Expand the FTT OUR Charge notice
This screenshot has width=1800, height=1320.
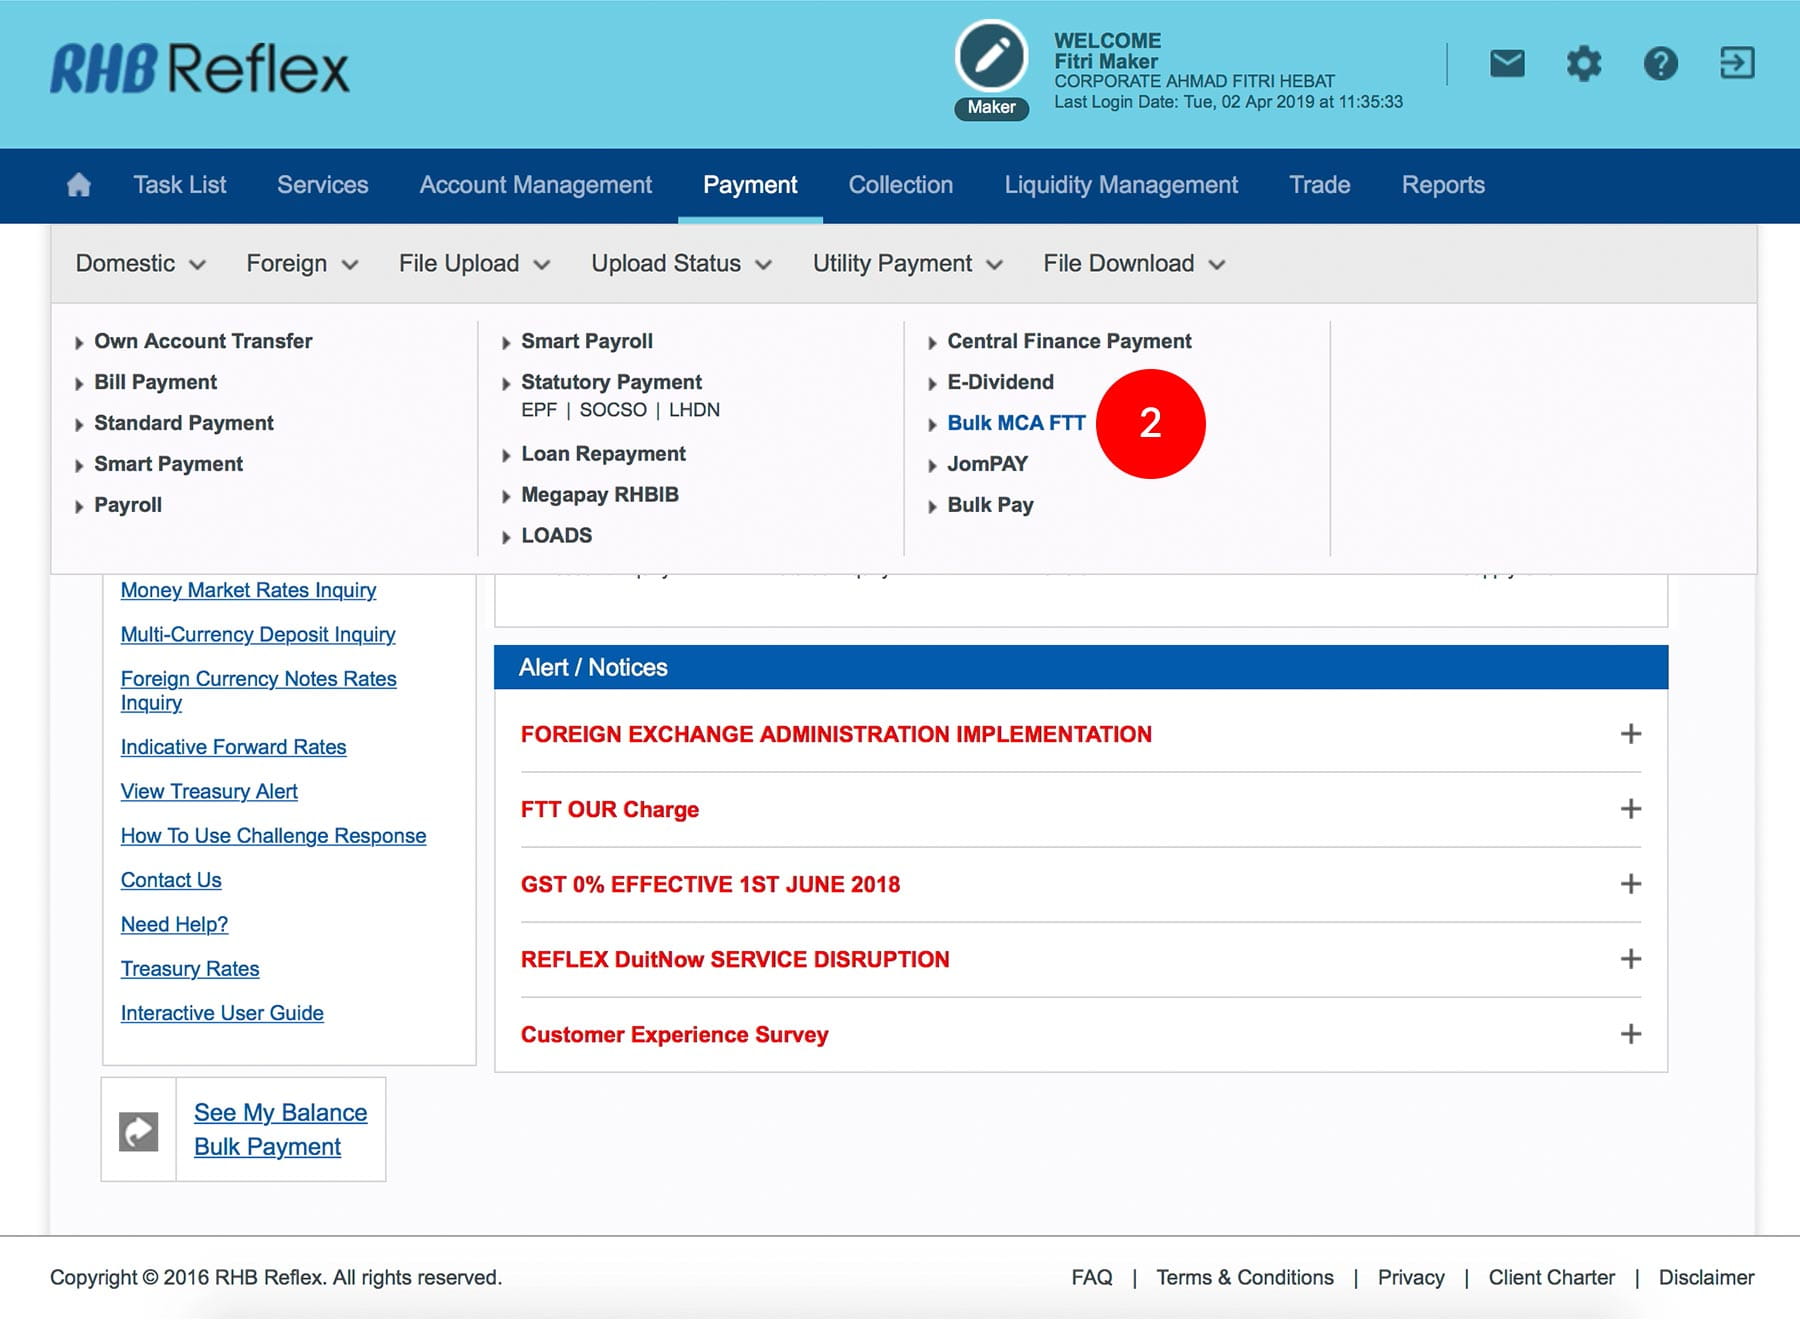click(1630, 809)
